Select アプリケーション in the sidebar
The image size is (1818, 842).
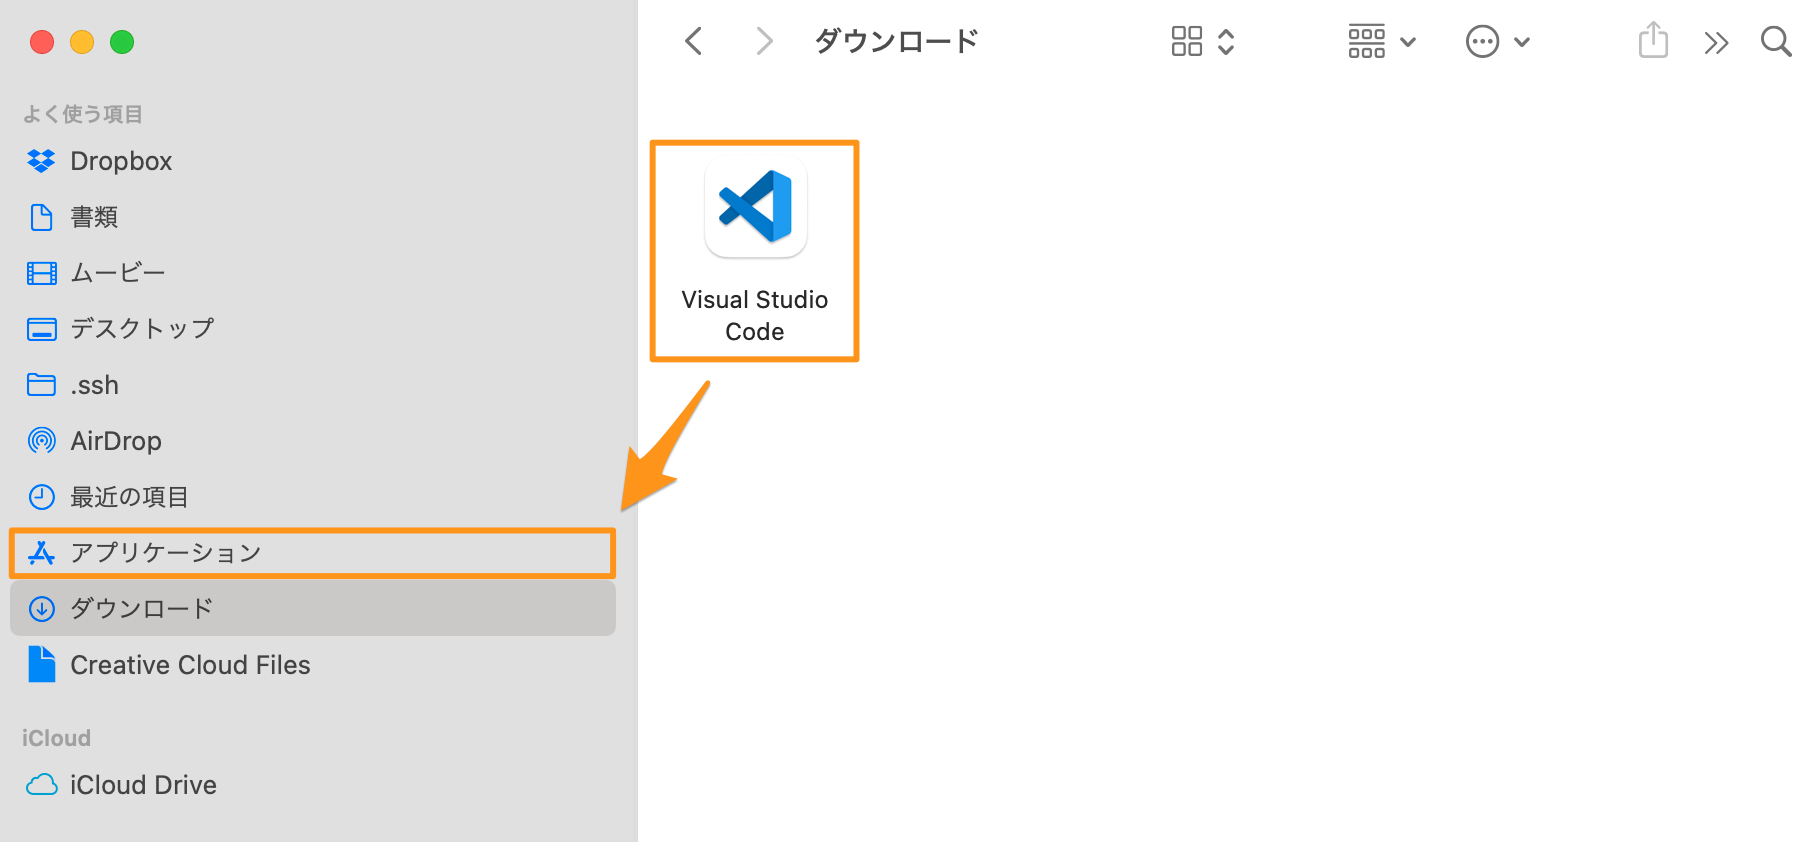point(165,553)
